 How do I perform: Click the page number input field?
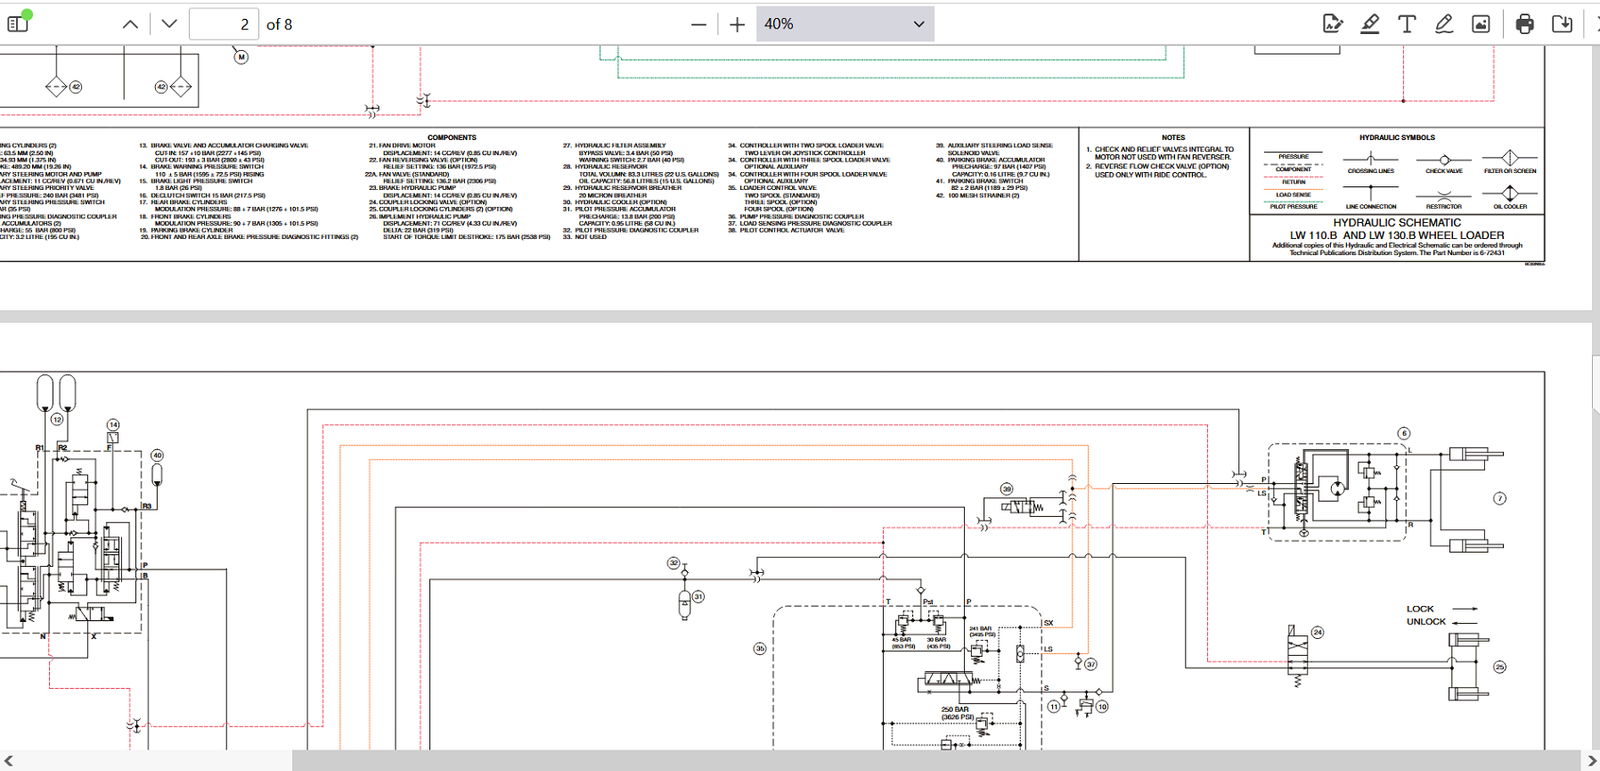[x=224, y=24]
